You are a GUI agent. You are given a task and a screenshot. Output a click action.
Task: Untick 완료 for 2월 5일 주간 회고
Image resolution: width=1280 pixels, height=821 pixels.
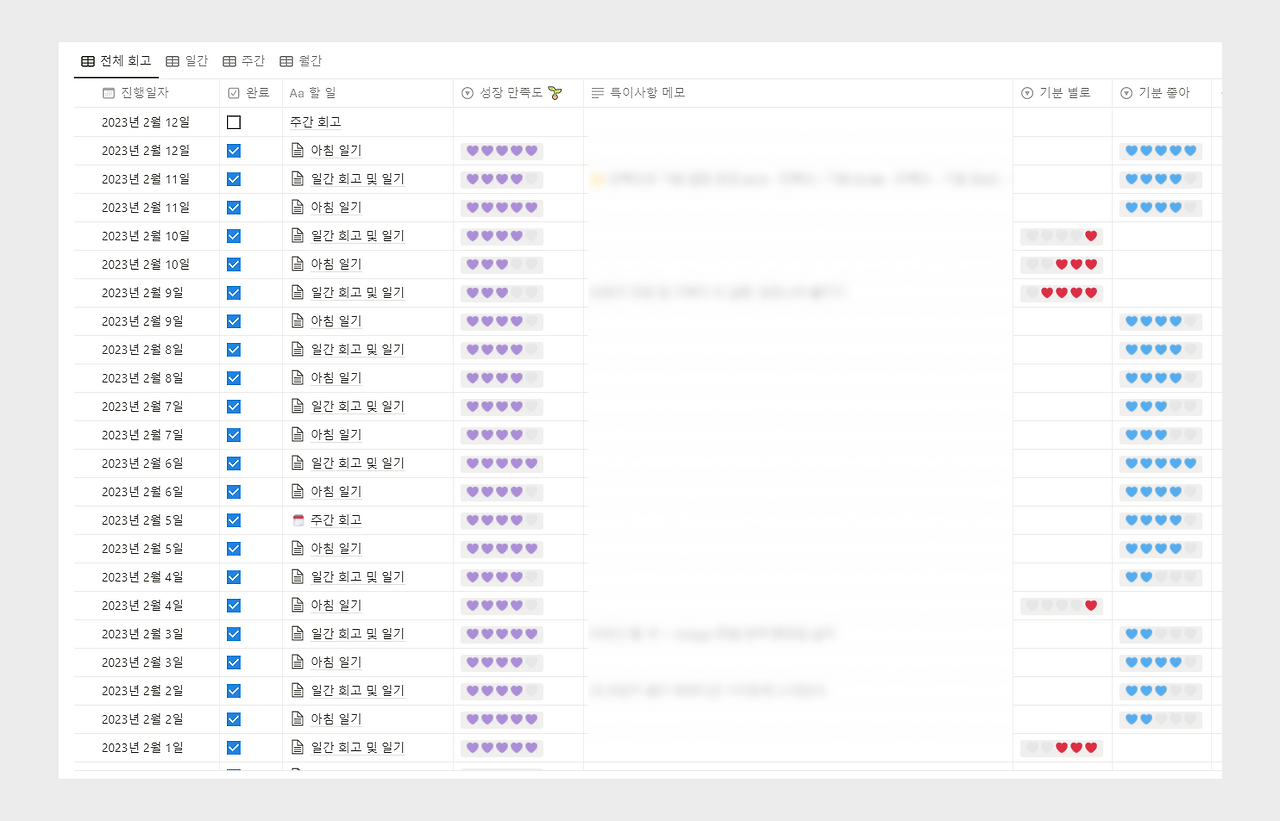234,520
